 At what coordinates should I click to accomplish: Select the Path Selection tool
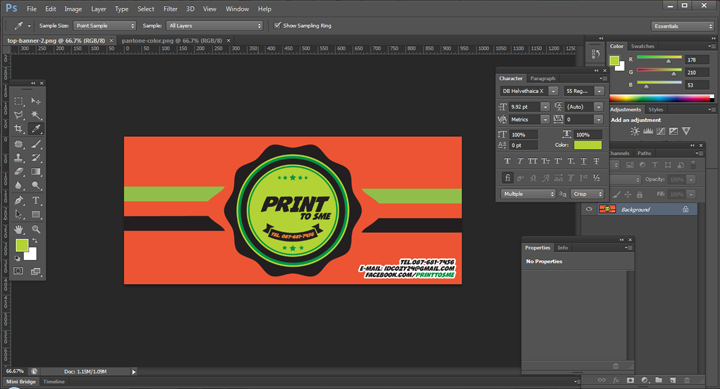point(18,214)
